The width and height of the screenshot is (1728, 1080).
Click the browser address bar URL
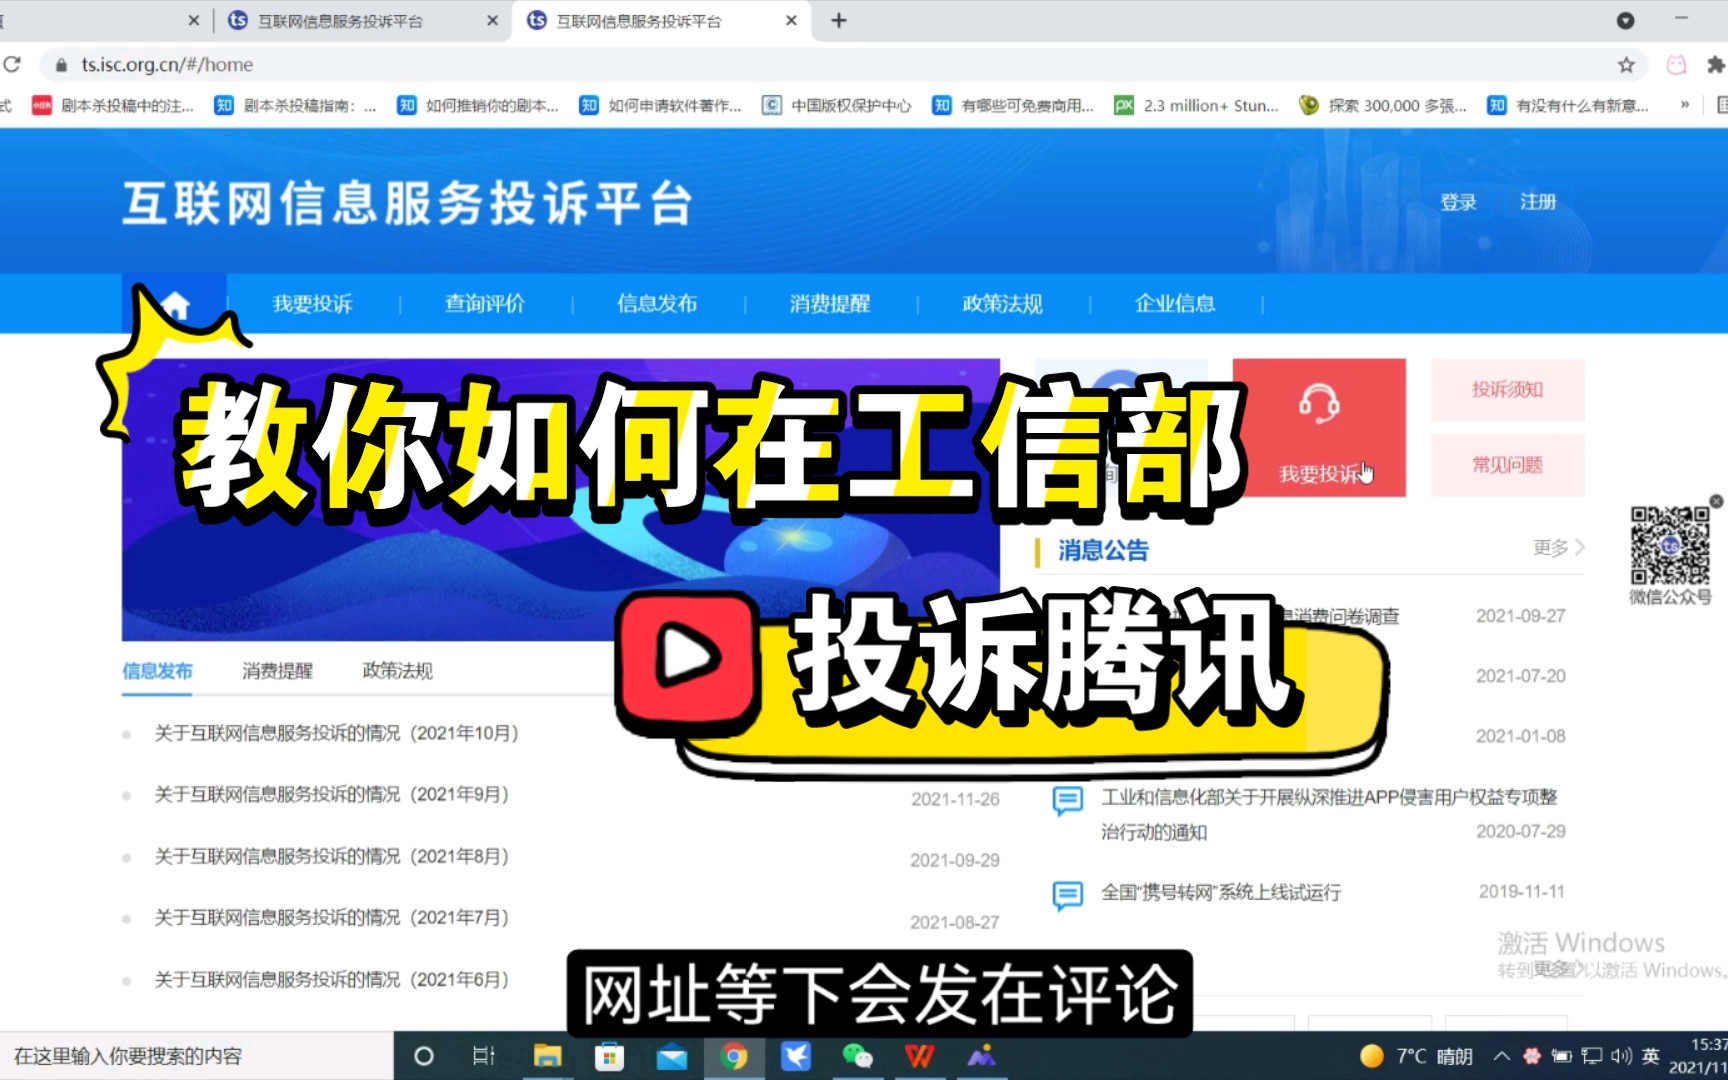pos(167,65)
